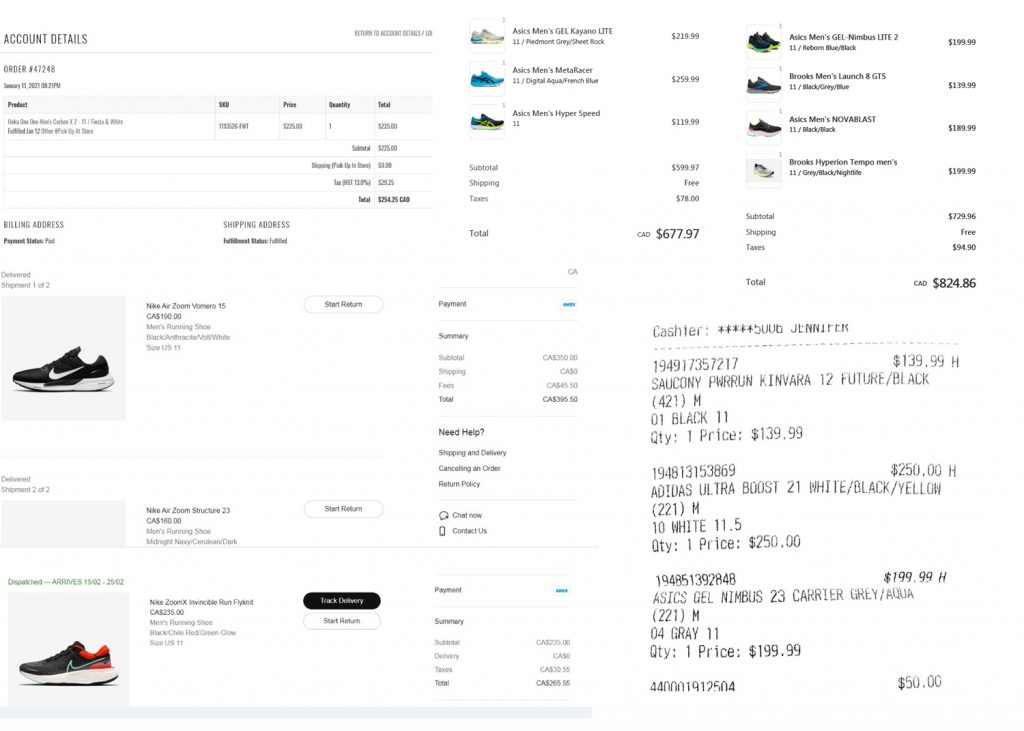Click the AMEX card icon beside CA$350.00 summary
The width and height of the screenshot is (1024, 731).
tap(569, 304)
